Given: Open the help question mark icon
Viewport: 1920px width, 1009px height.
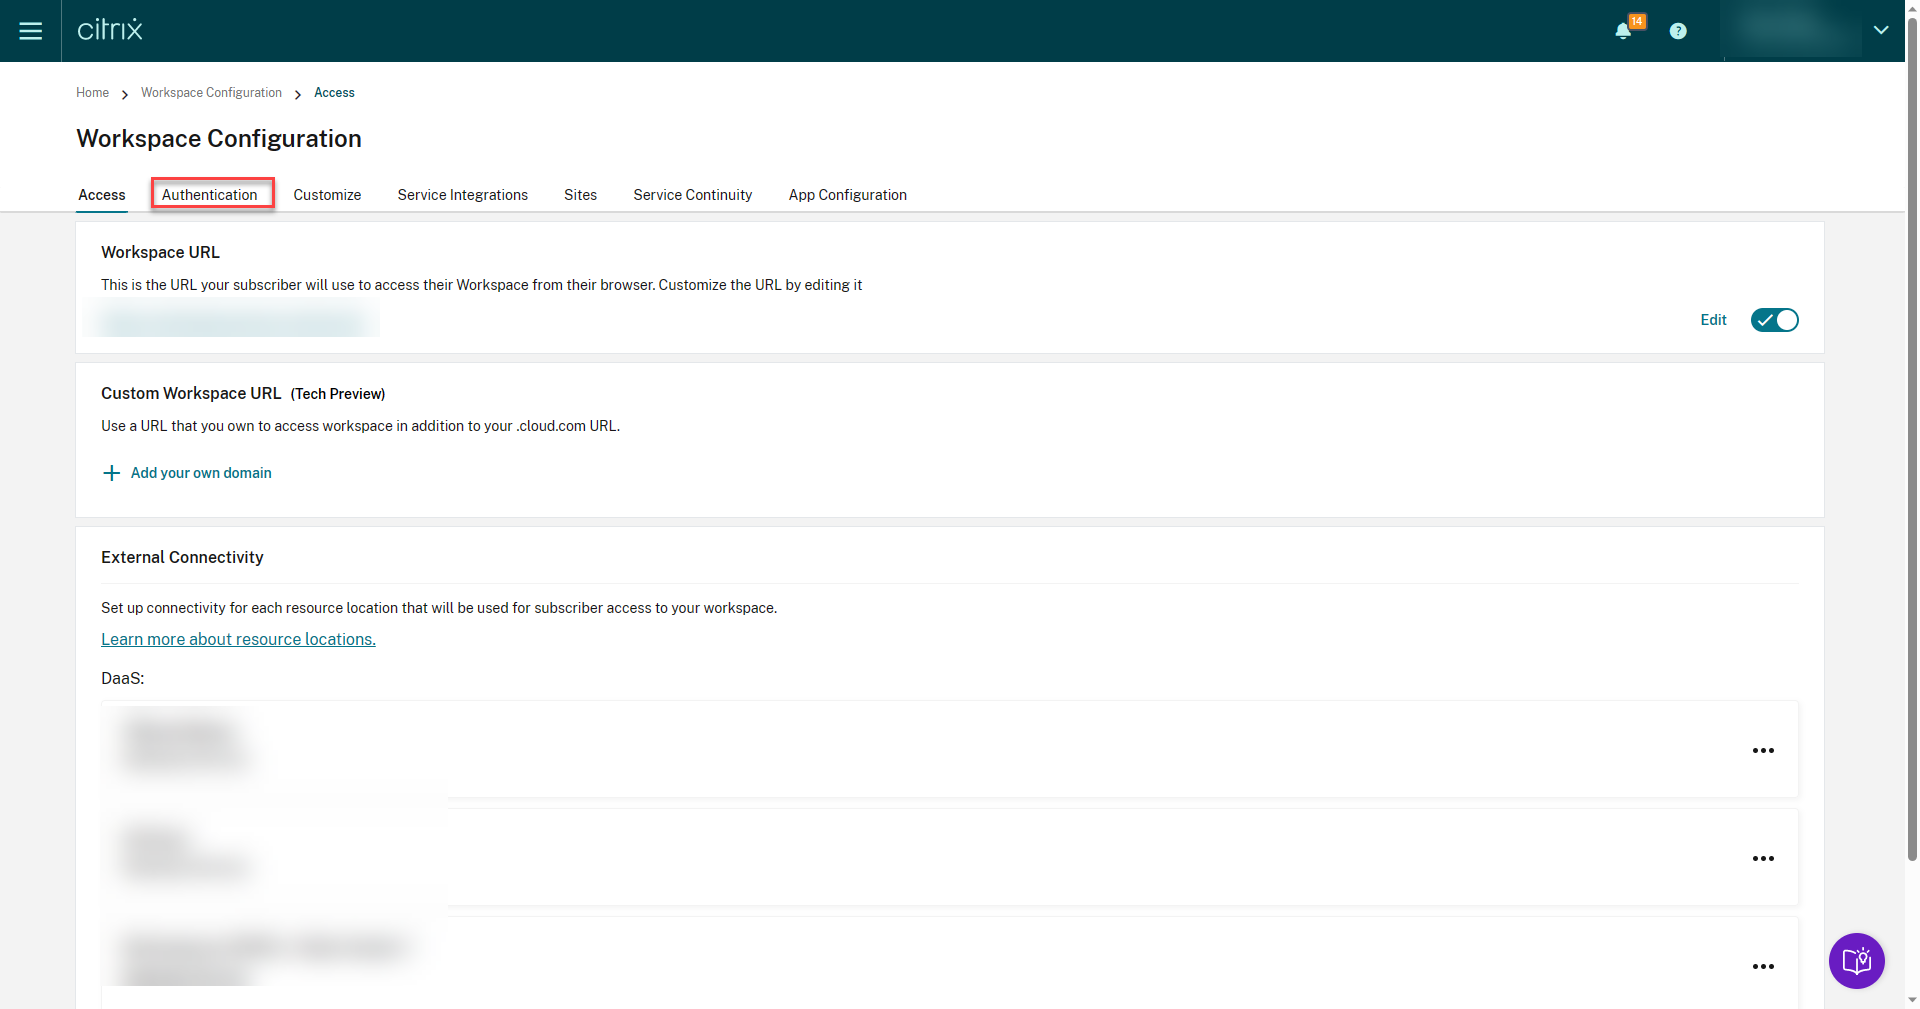Looking at the screenshot, I should point(1678,31).
